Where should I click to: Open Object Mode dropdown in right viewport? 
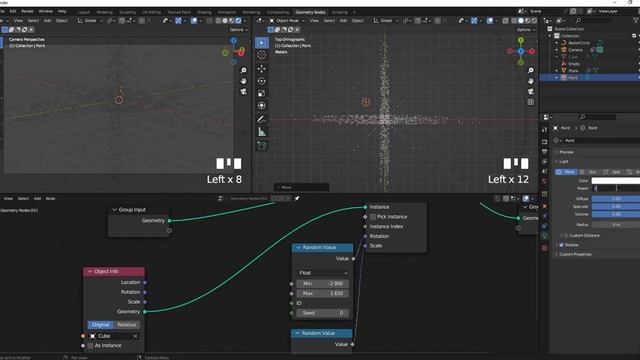tap(287, 20)
